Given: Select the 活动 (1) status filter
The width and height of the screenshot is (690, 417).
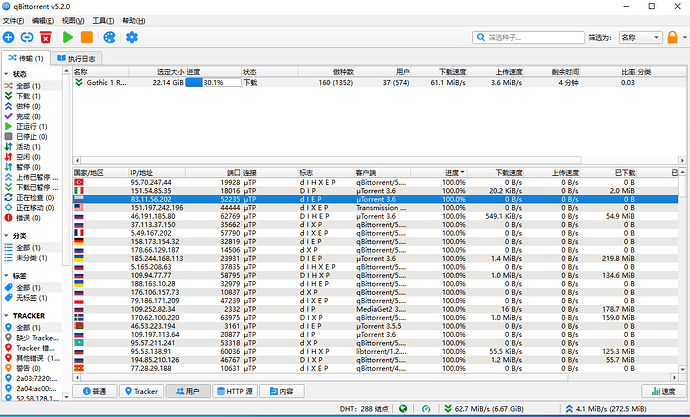Looking at the screenshot, I should click(x=28, y=146).
